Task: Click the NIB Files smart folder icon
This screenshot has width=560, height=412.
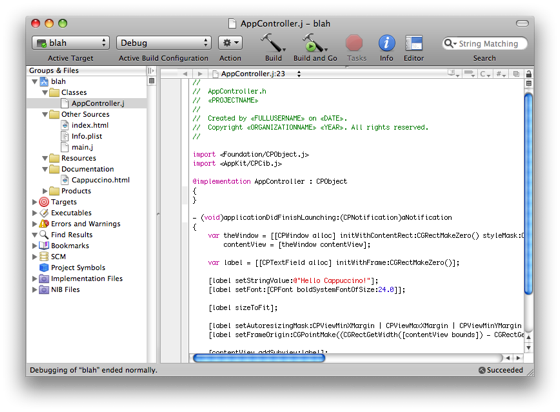Action: 44,290
